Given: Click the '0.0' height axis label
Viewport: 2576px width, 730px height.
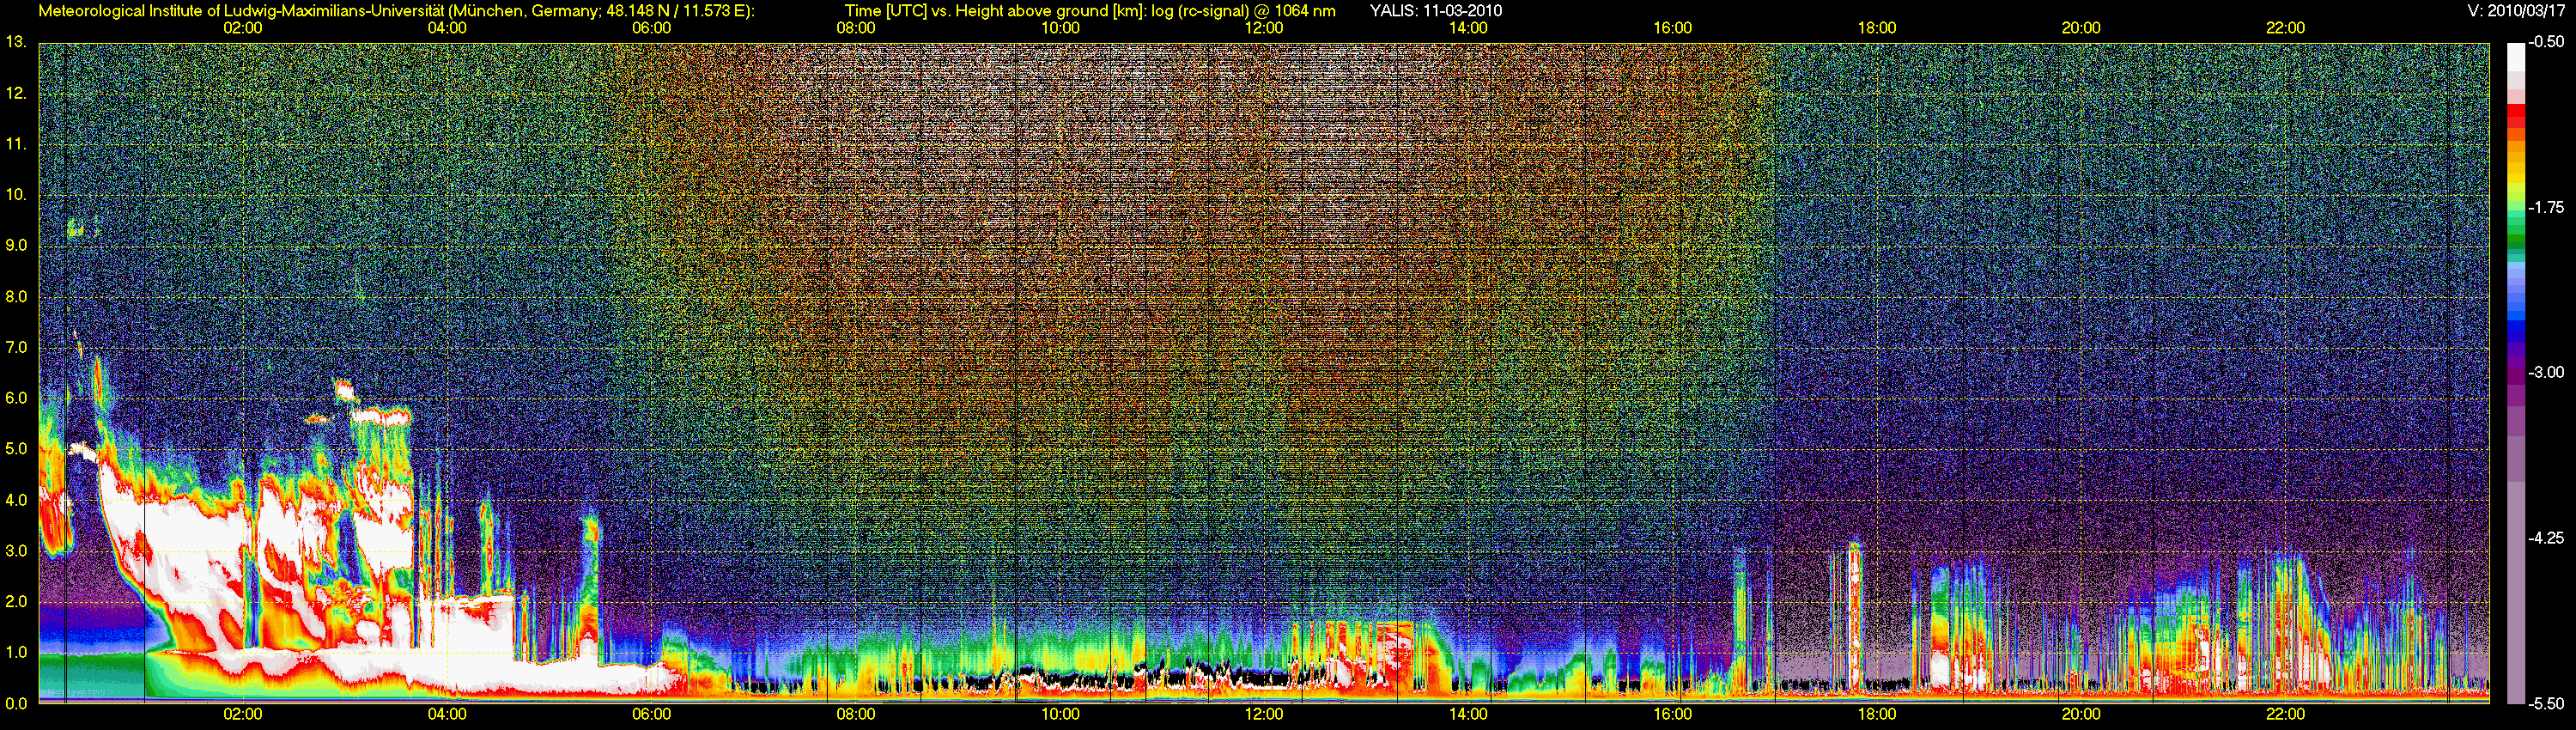Looking at the screenshot, I should [16, 703].
